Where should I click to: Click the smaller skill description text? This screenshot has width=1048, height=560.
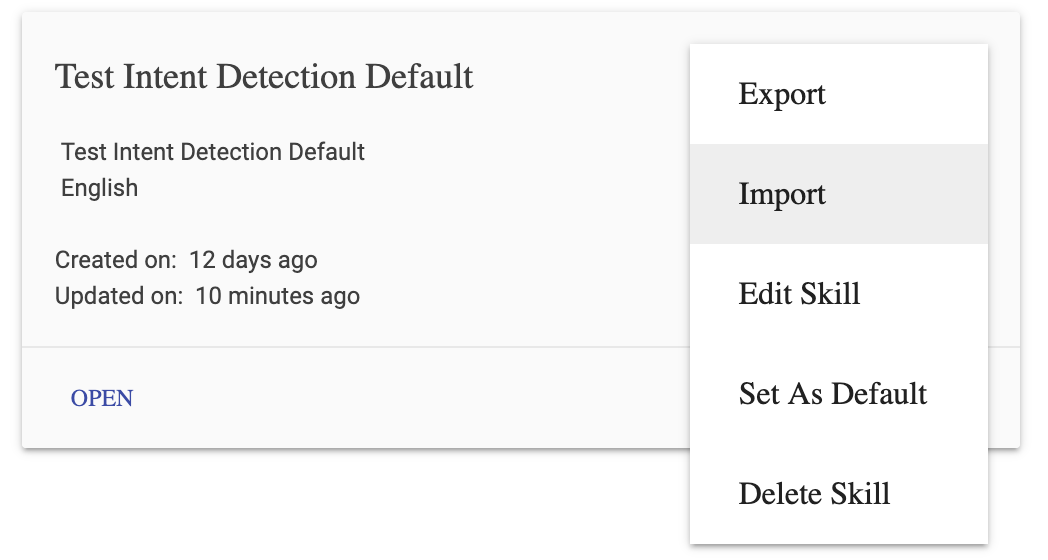tap(213, 152)
